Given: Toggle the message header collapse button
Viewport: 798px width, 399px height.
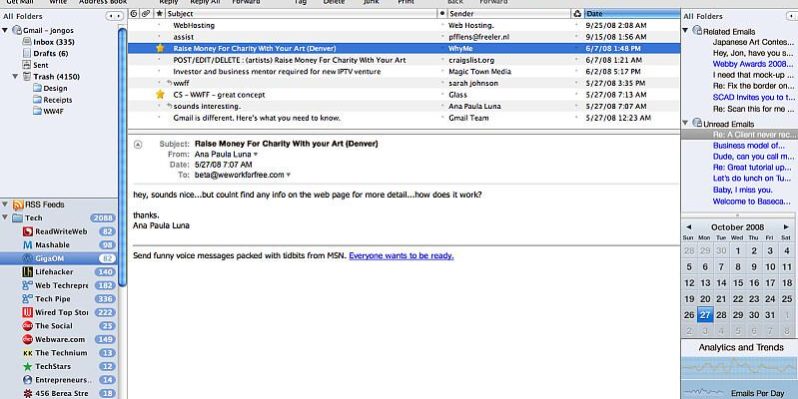Looking at the screenshot, I should pos(138,145).
